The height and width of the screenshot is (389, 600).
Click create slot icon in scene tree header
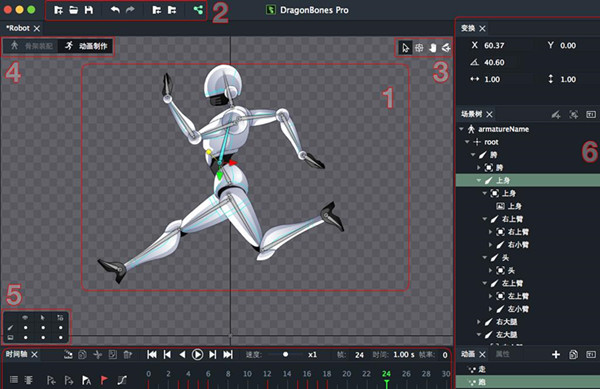[x=574, y=114]
